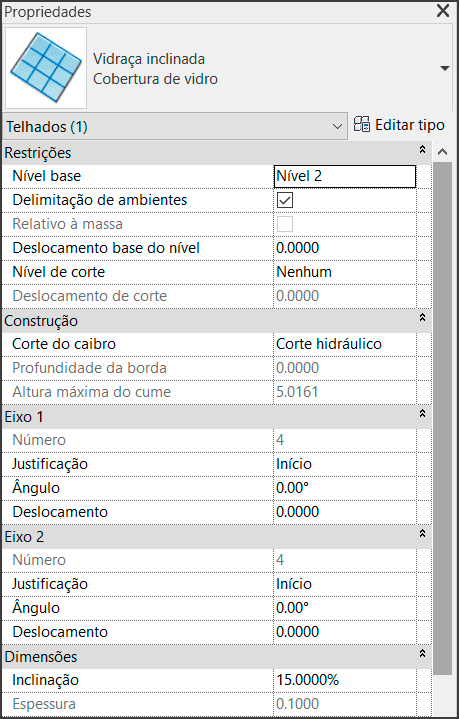Click the Eixo 2 section header label

(x=24, y=537)
